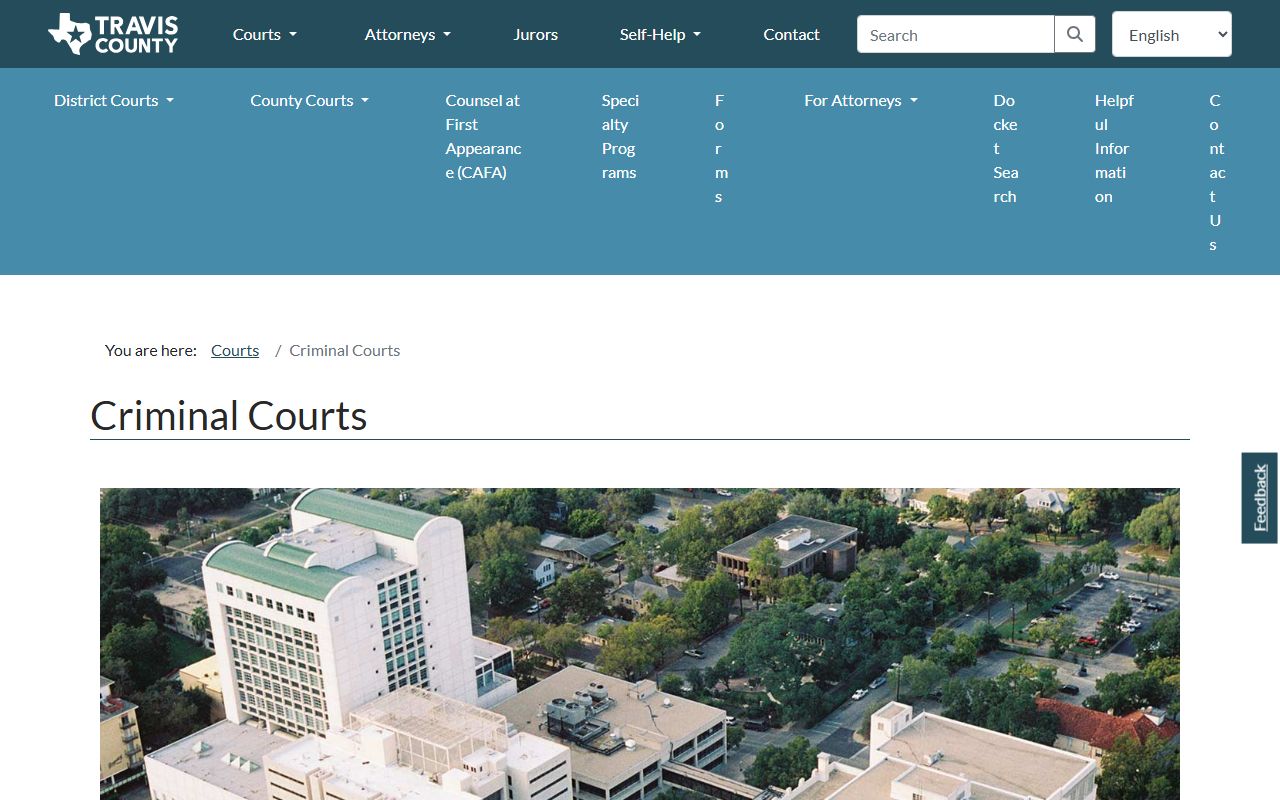
Task: Click the Travis County logo
Action: click(113, 34)
